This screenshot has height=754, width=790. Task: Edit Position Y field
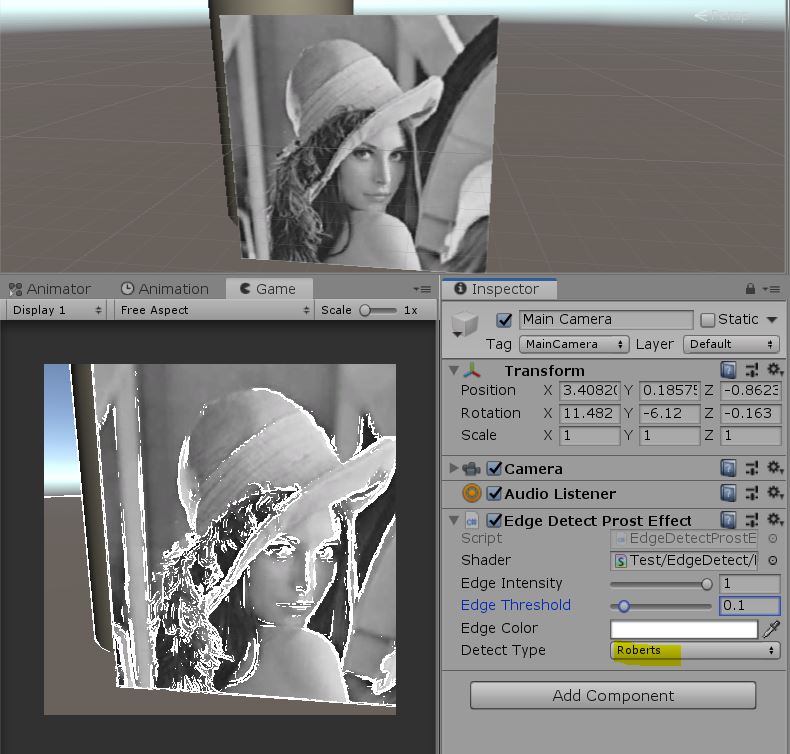pos(670,391)
